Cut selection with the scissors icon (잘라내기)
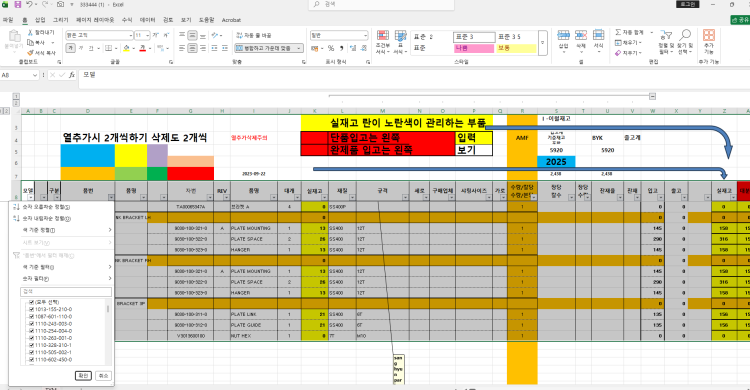Viewport: 750px width, 390px height. [41, 32]
